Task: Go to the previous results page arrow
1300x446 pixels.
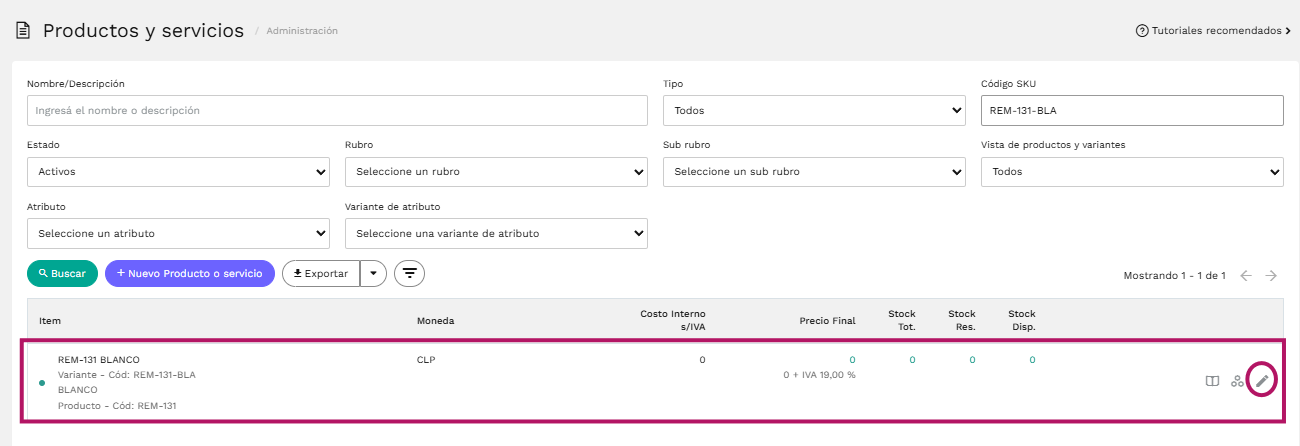Action: tap(1246, 276)
